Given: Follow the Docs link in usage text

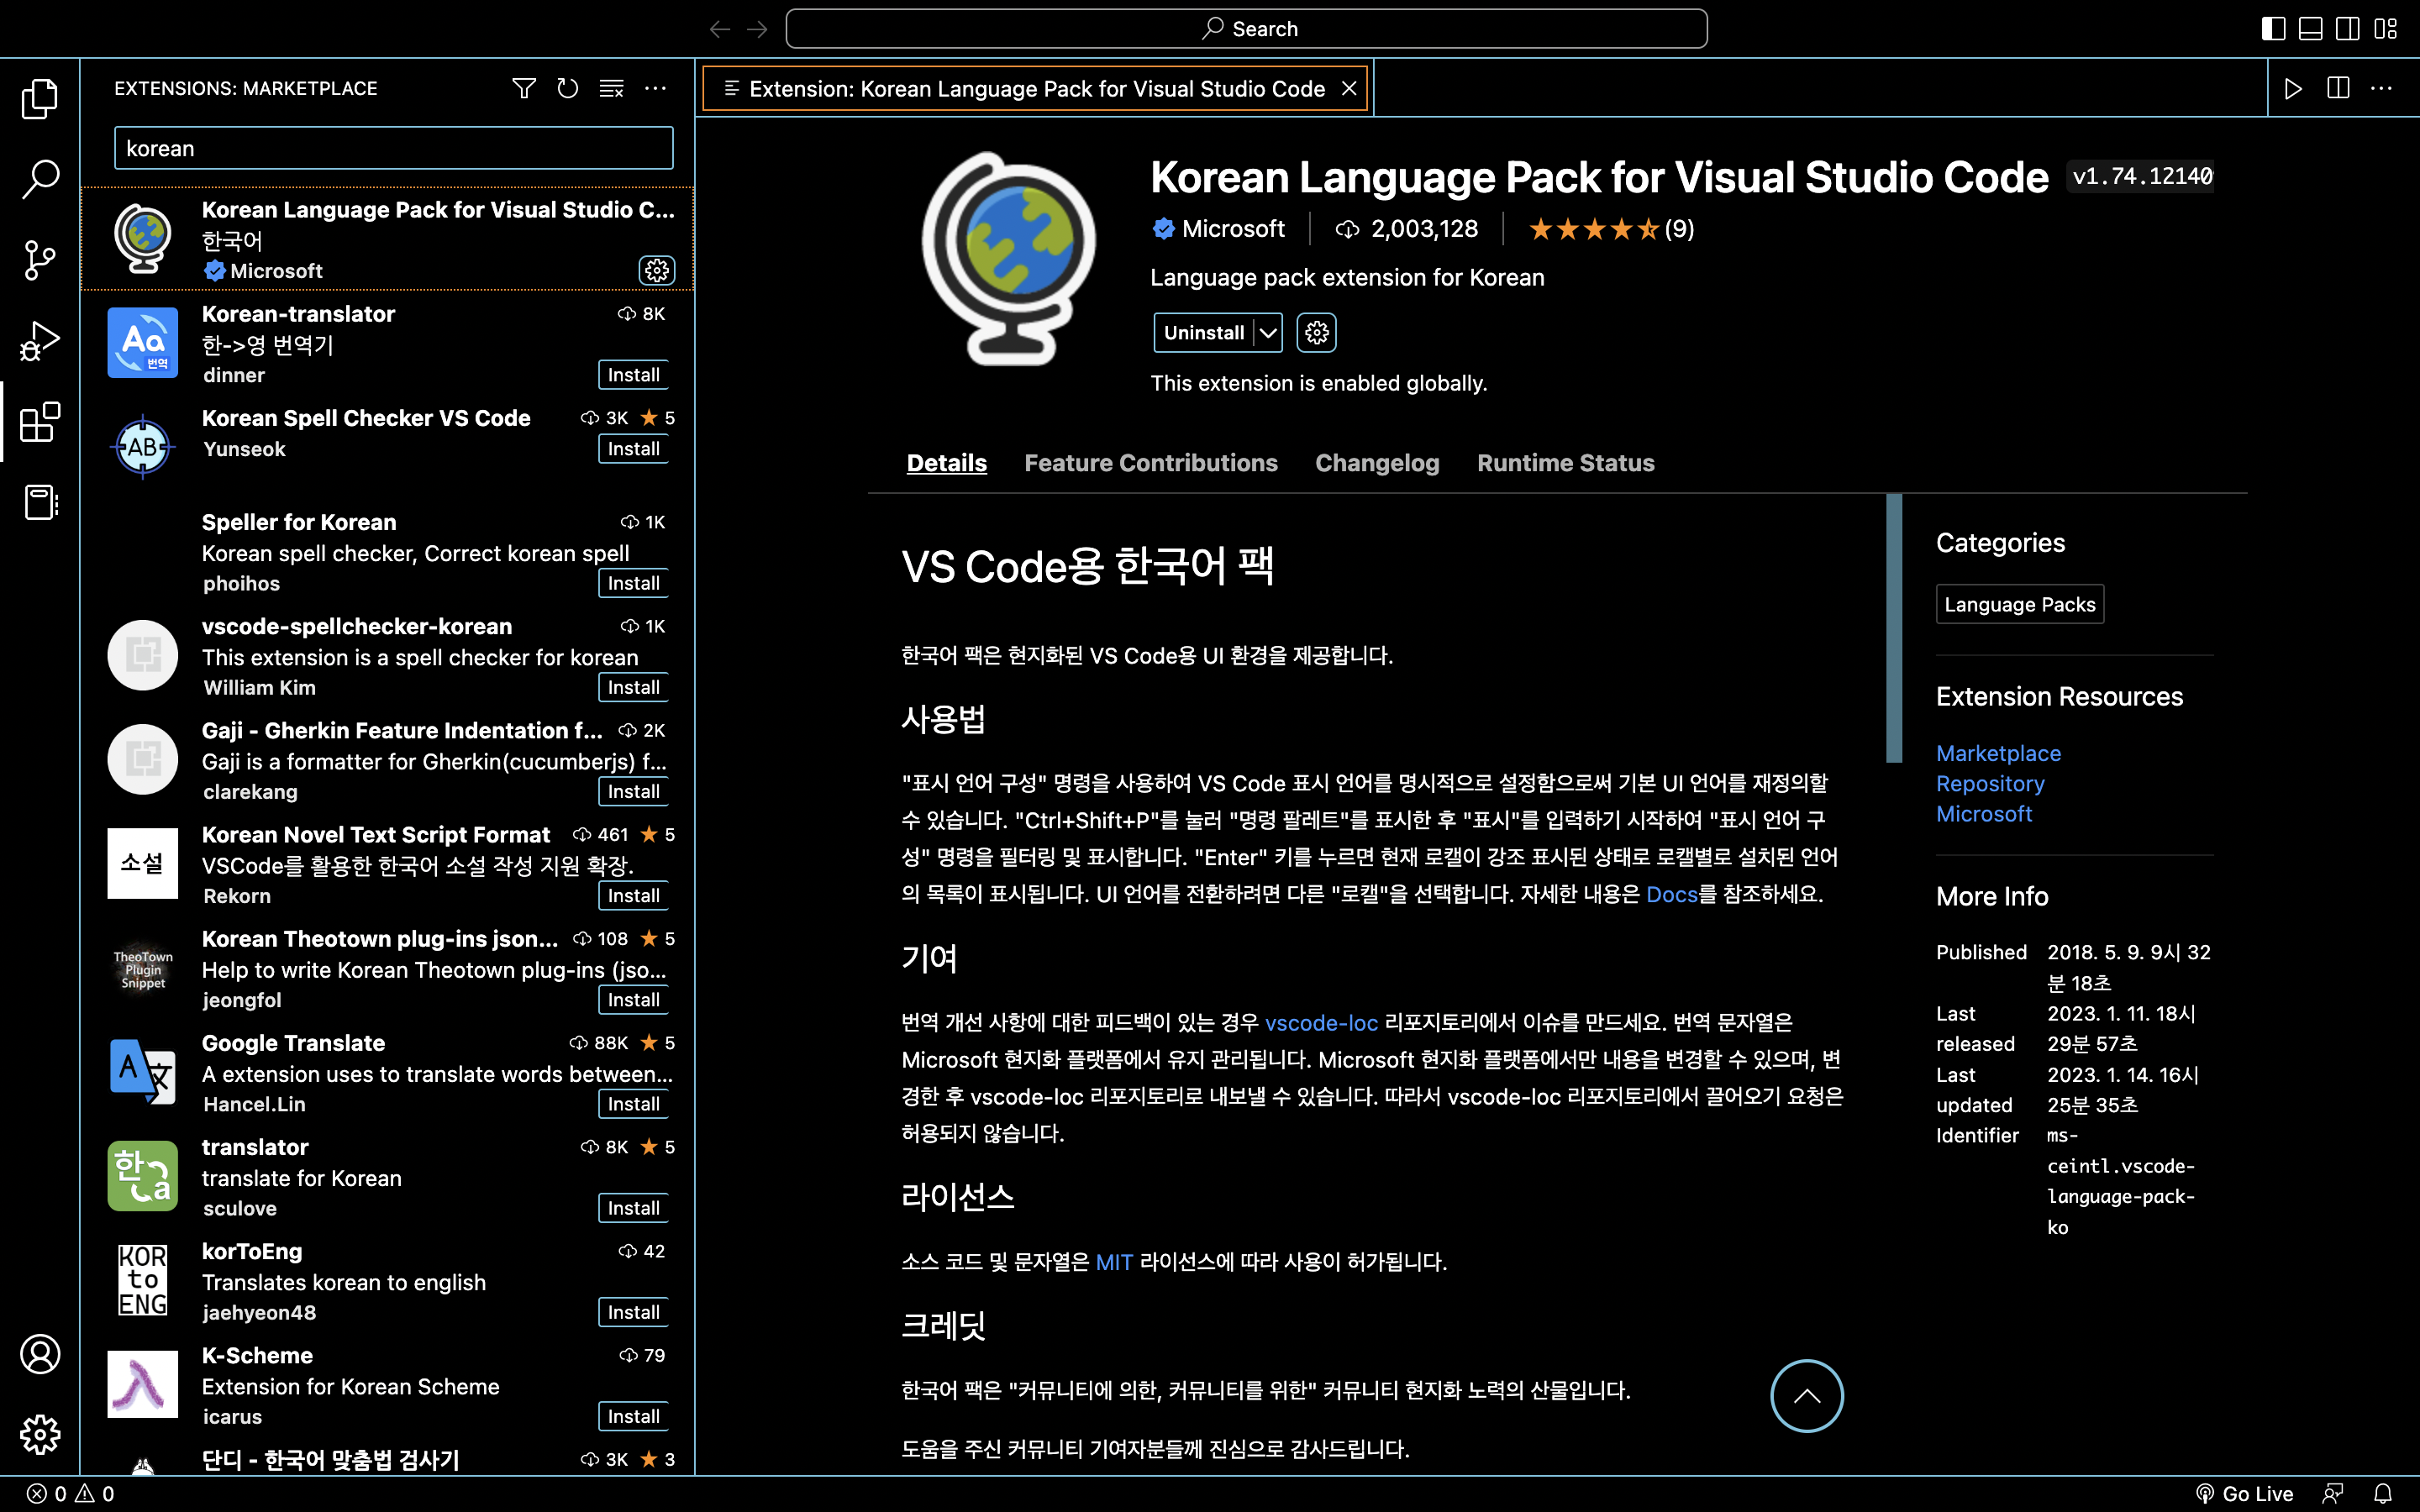Looking at the screenshot, I should click(1672, 894).
